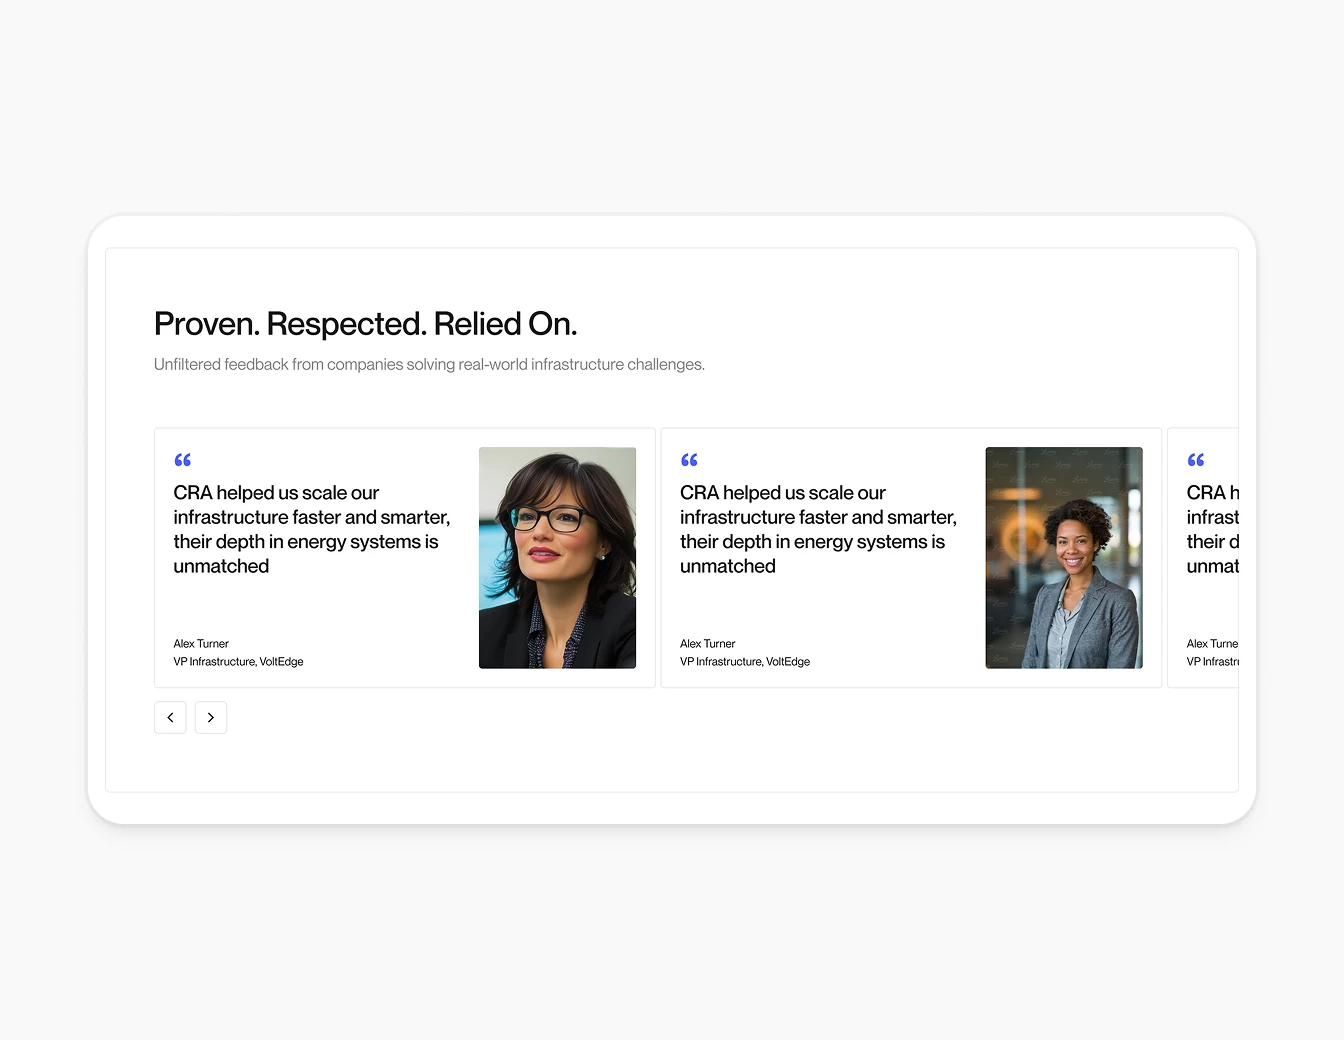Click the quote mark in the cut-off third card
The image size is (1344, 1040).
click(x=1196, y=460)
